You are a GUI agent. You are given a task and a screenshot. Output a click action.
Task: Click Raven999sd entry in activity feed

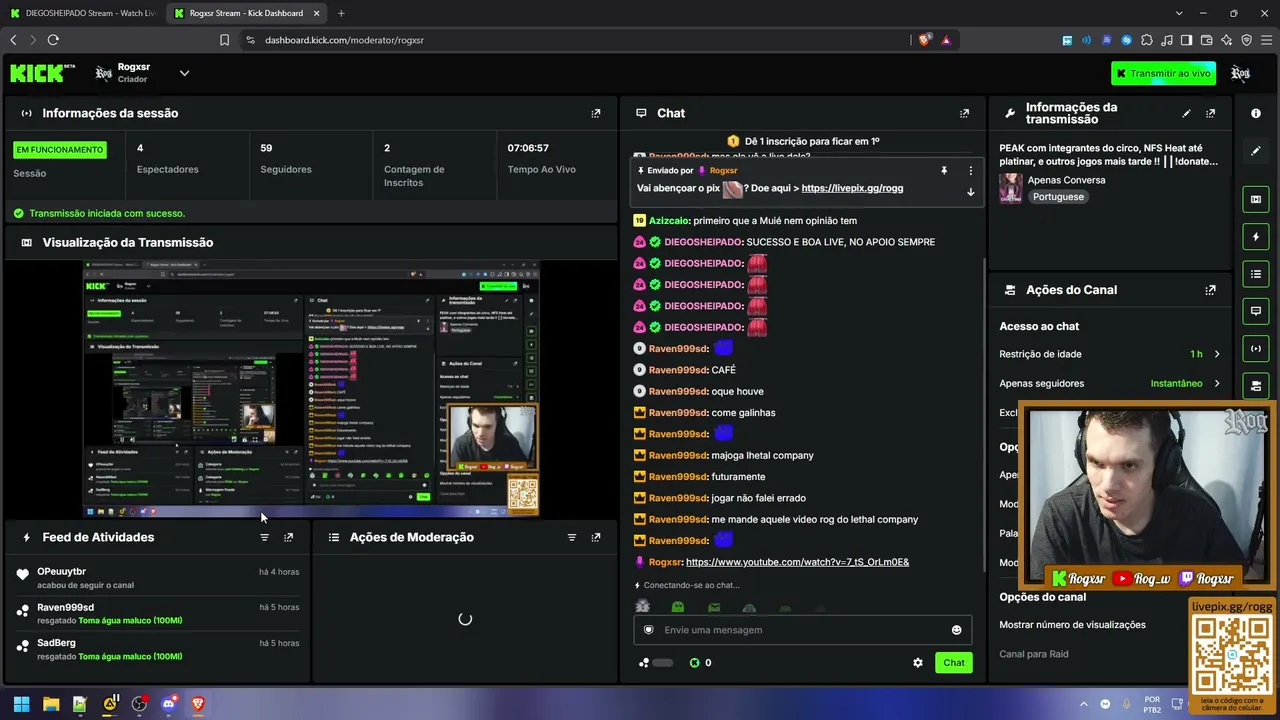tap(65, 607)
